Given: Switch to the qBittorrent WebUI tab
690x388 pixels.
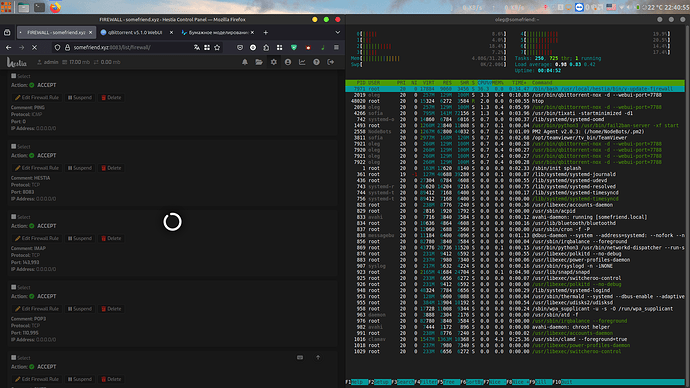Looking at the screenshot, I should point(136,33).
